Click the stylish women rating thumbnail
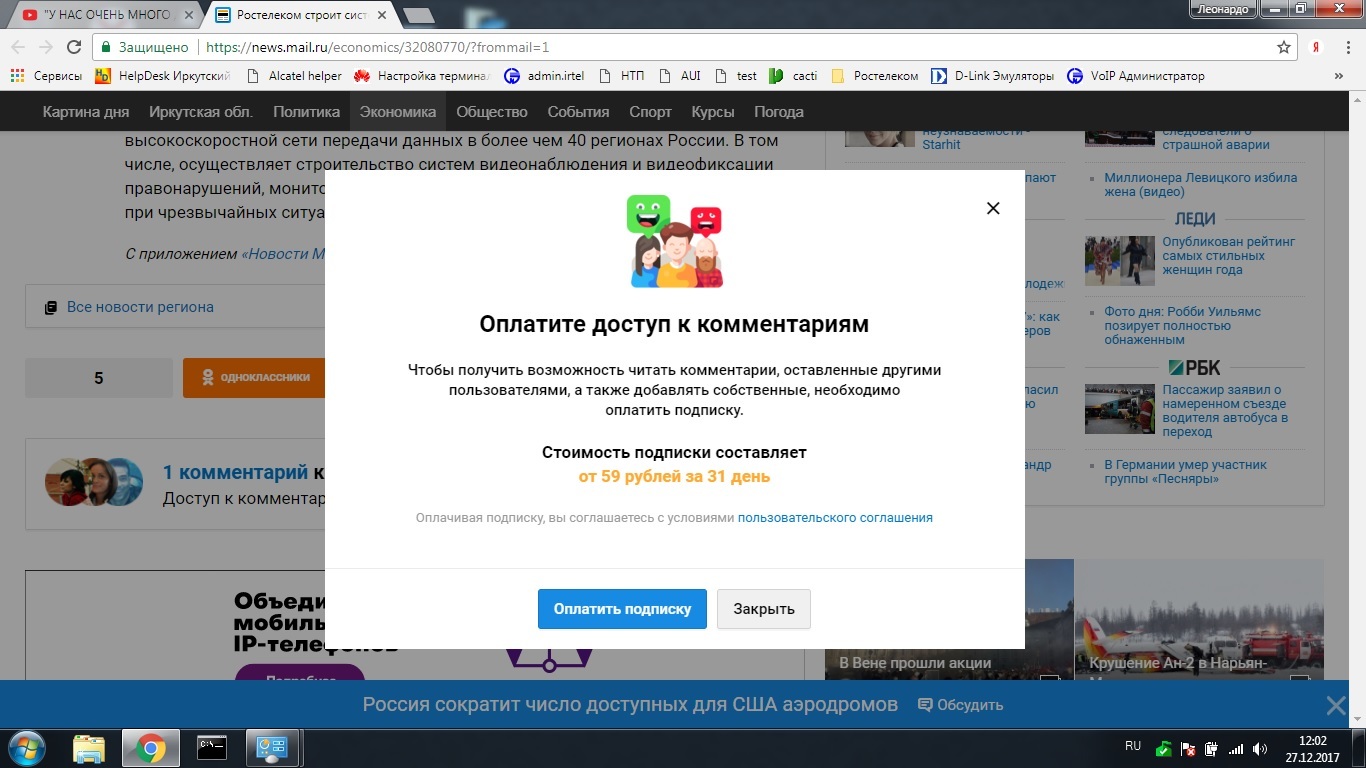Viewport: 1366px width, 768px height. point(1120,260)
